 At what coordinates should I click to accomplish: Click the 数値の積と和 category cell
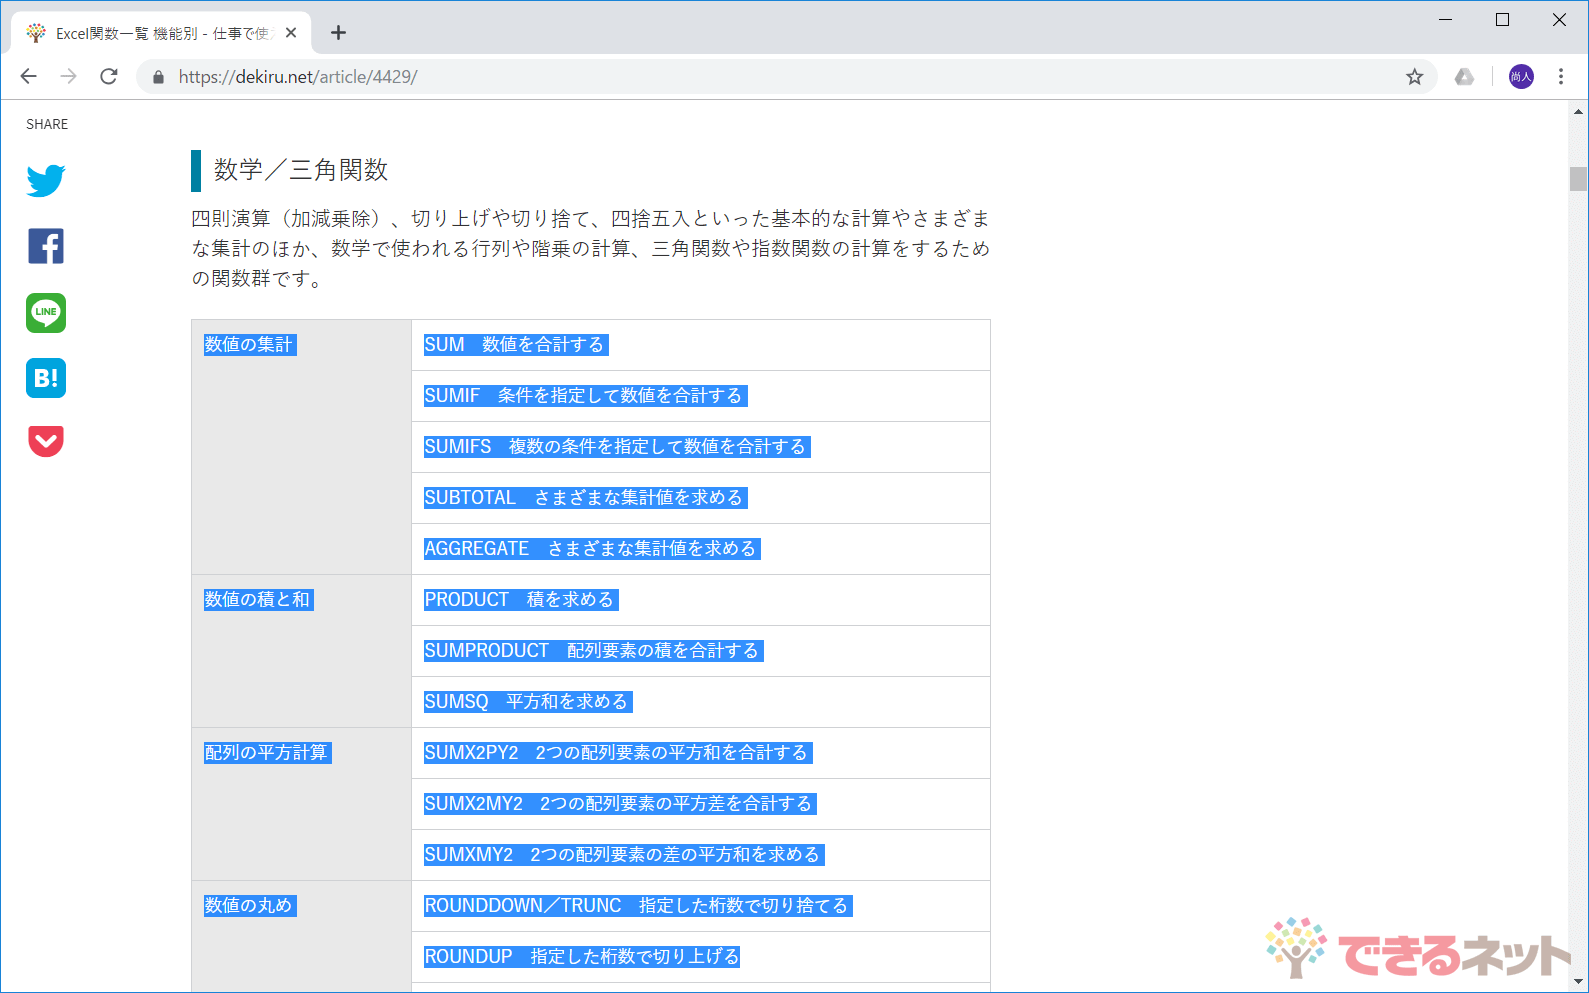tap(301, 651)
